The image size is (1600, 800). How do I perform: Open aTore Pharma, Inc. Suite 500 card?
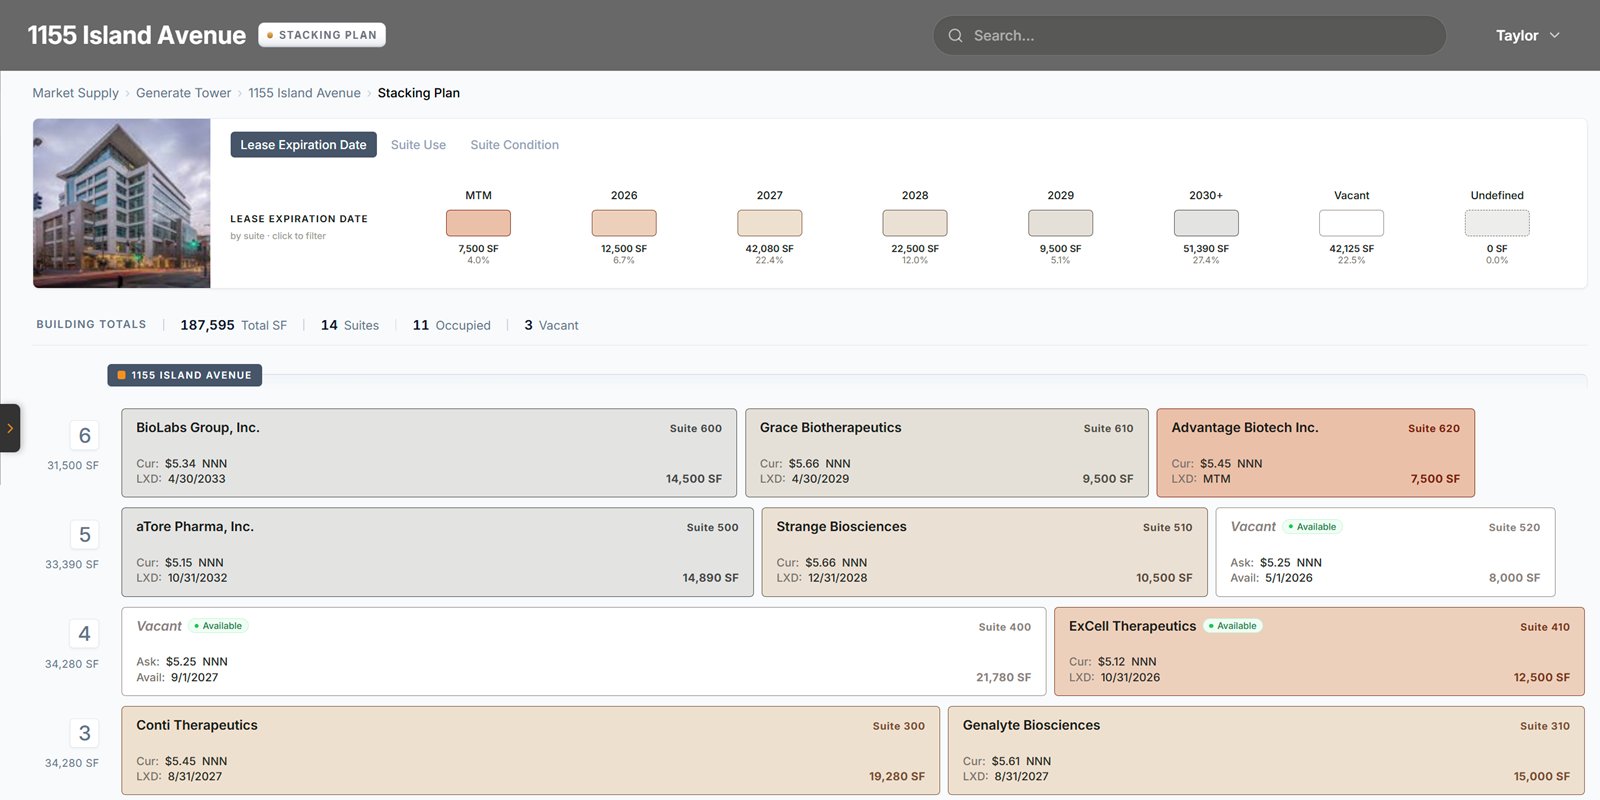pyautogui.click(x=438, y=552)
